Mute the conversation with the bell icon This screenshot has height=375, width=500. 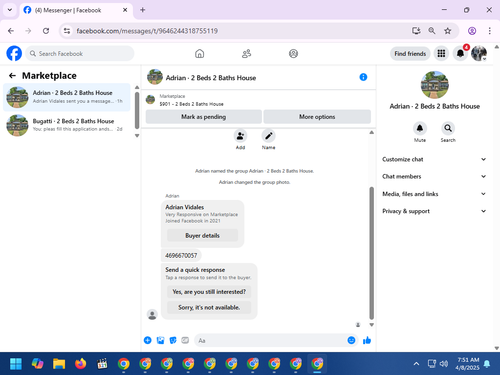[x=420, y=128]
